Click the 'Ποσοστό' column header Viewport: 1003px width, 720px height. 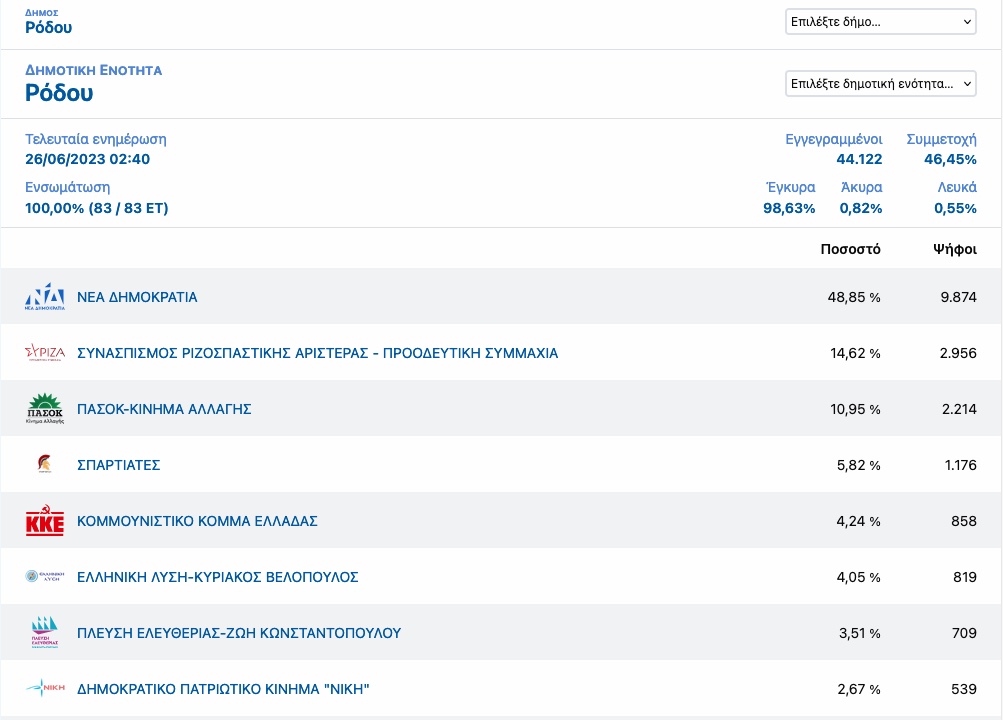point(850,249)
